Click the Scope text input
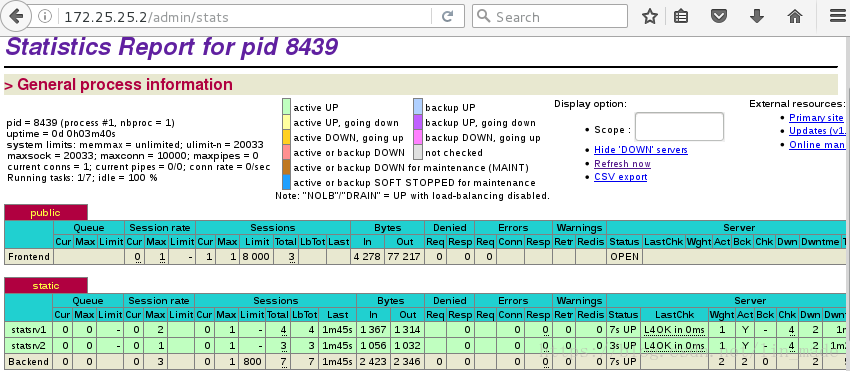This screenshot has height=371, width=850. [679, 127]
